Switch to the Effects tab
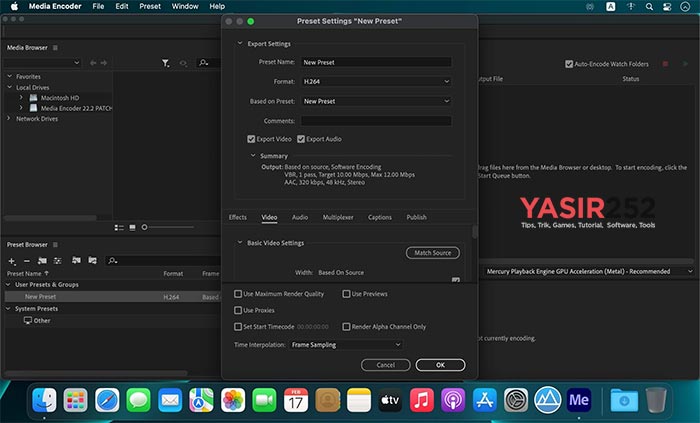This screenshot has width=700, height=423. pyautogui.click(x=238, y=217)
